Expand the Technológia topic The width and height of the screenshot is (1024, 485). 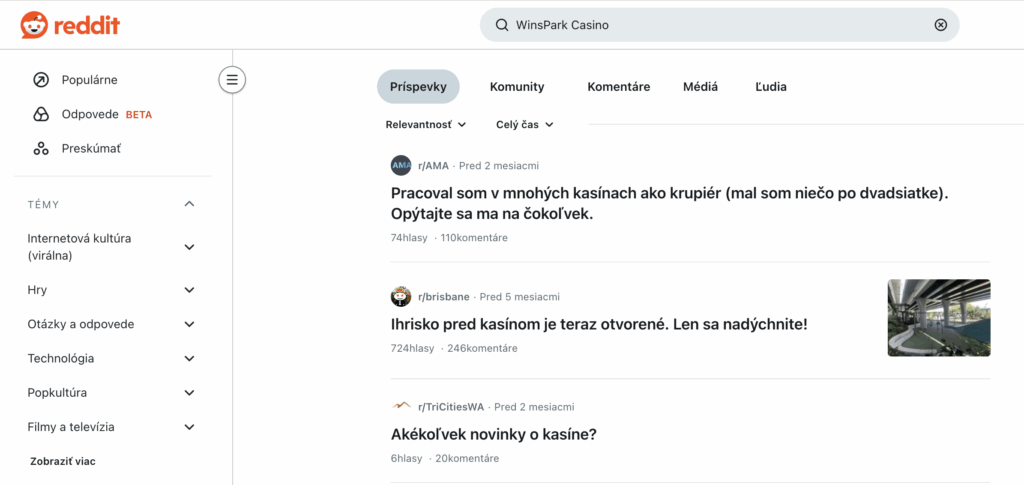[x=190, y=358]
